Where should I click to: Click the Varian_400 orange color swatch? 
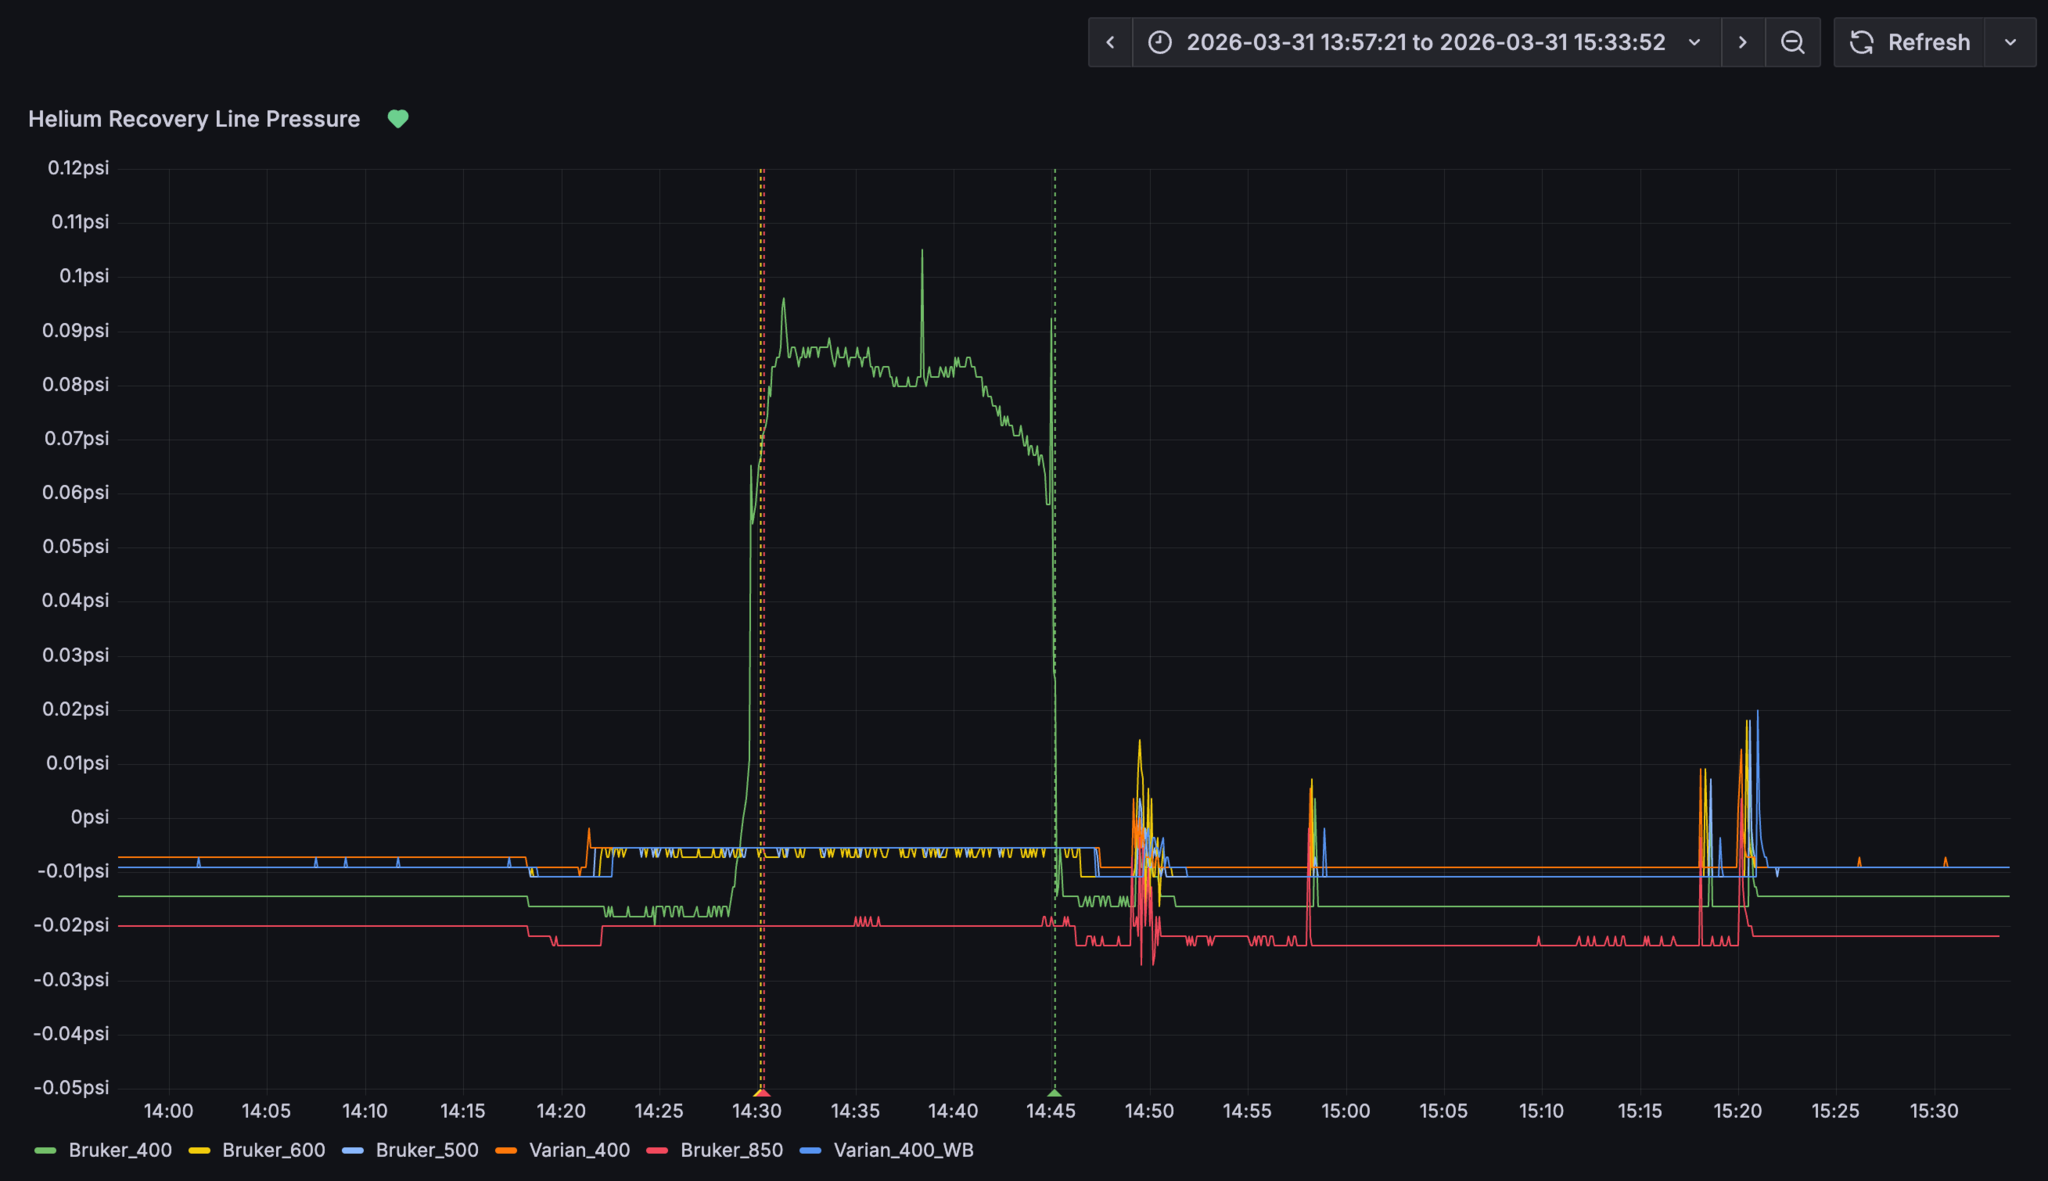click(506, 1150)
